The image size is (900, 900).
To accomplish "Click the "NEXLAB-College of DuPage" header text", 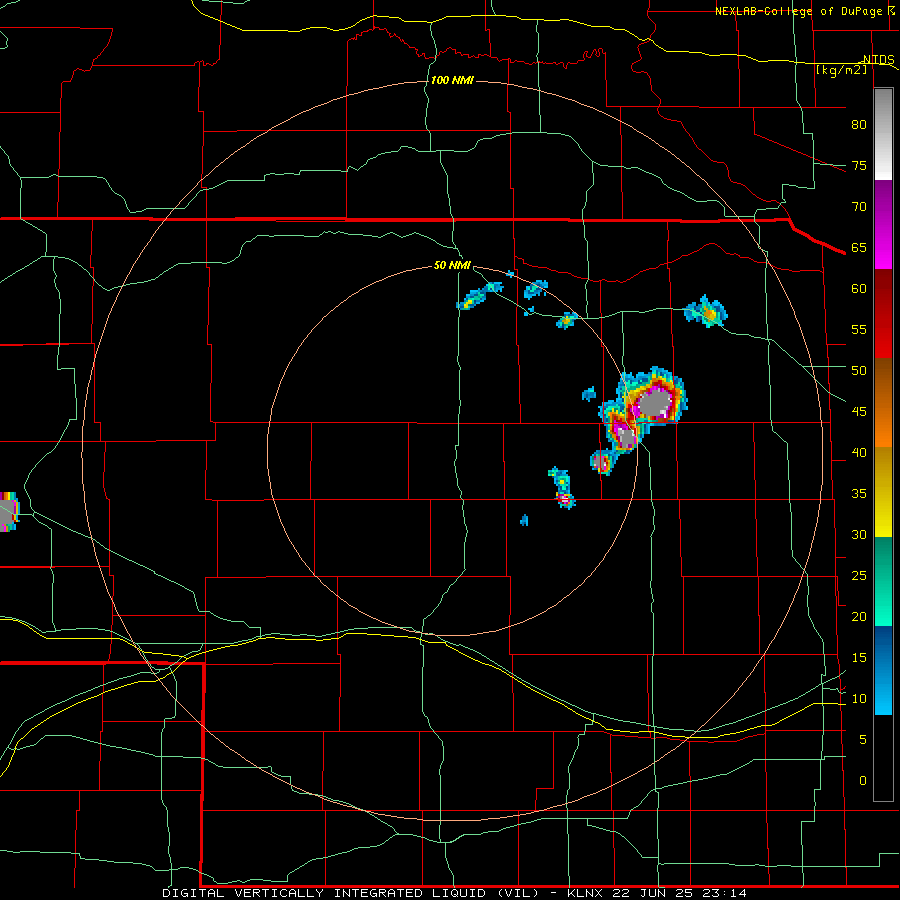I will [x=798, y=11].
